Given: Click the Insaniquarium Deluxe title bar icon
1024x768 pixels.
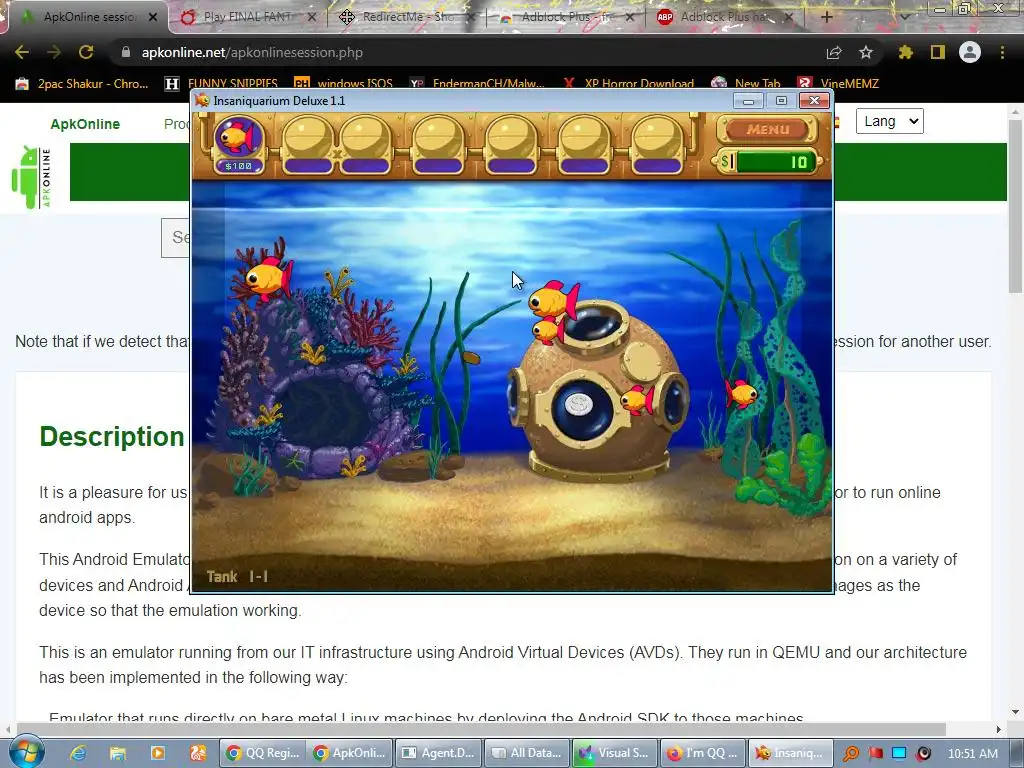Looking at the screenshot, I should pos(202,101).
